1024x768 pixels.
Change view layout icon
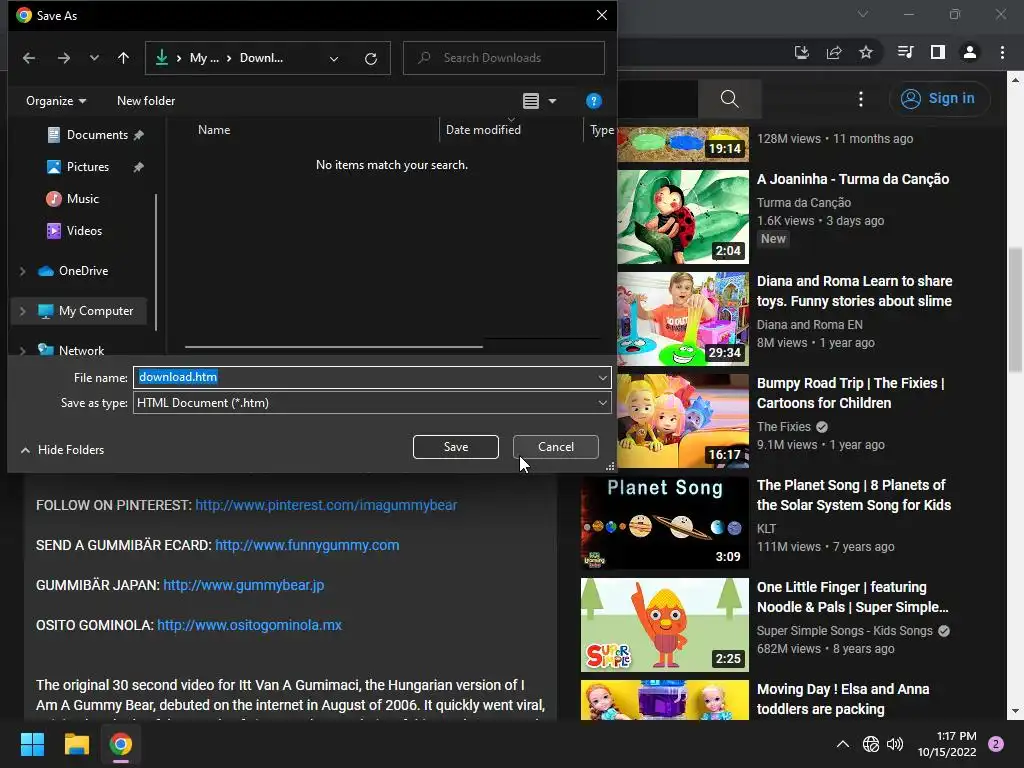click(x=531, y=101)
